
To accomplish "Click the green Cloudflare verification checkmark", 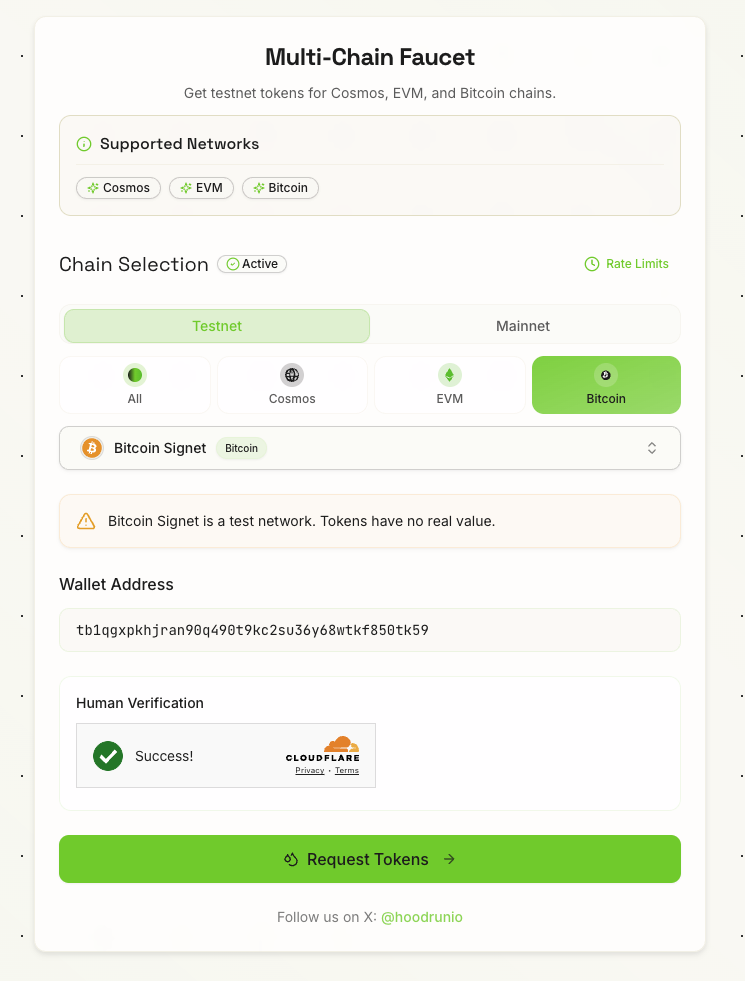I will 107,756.
